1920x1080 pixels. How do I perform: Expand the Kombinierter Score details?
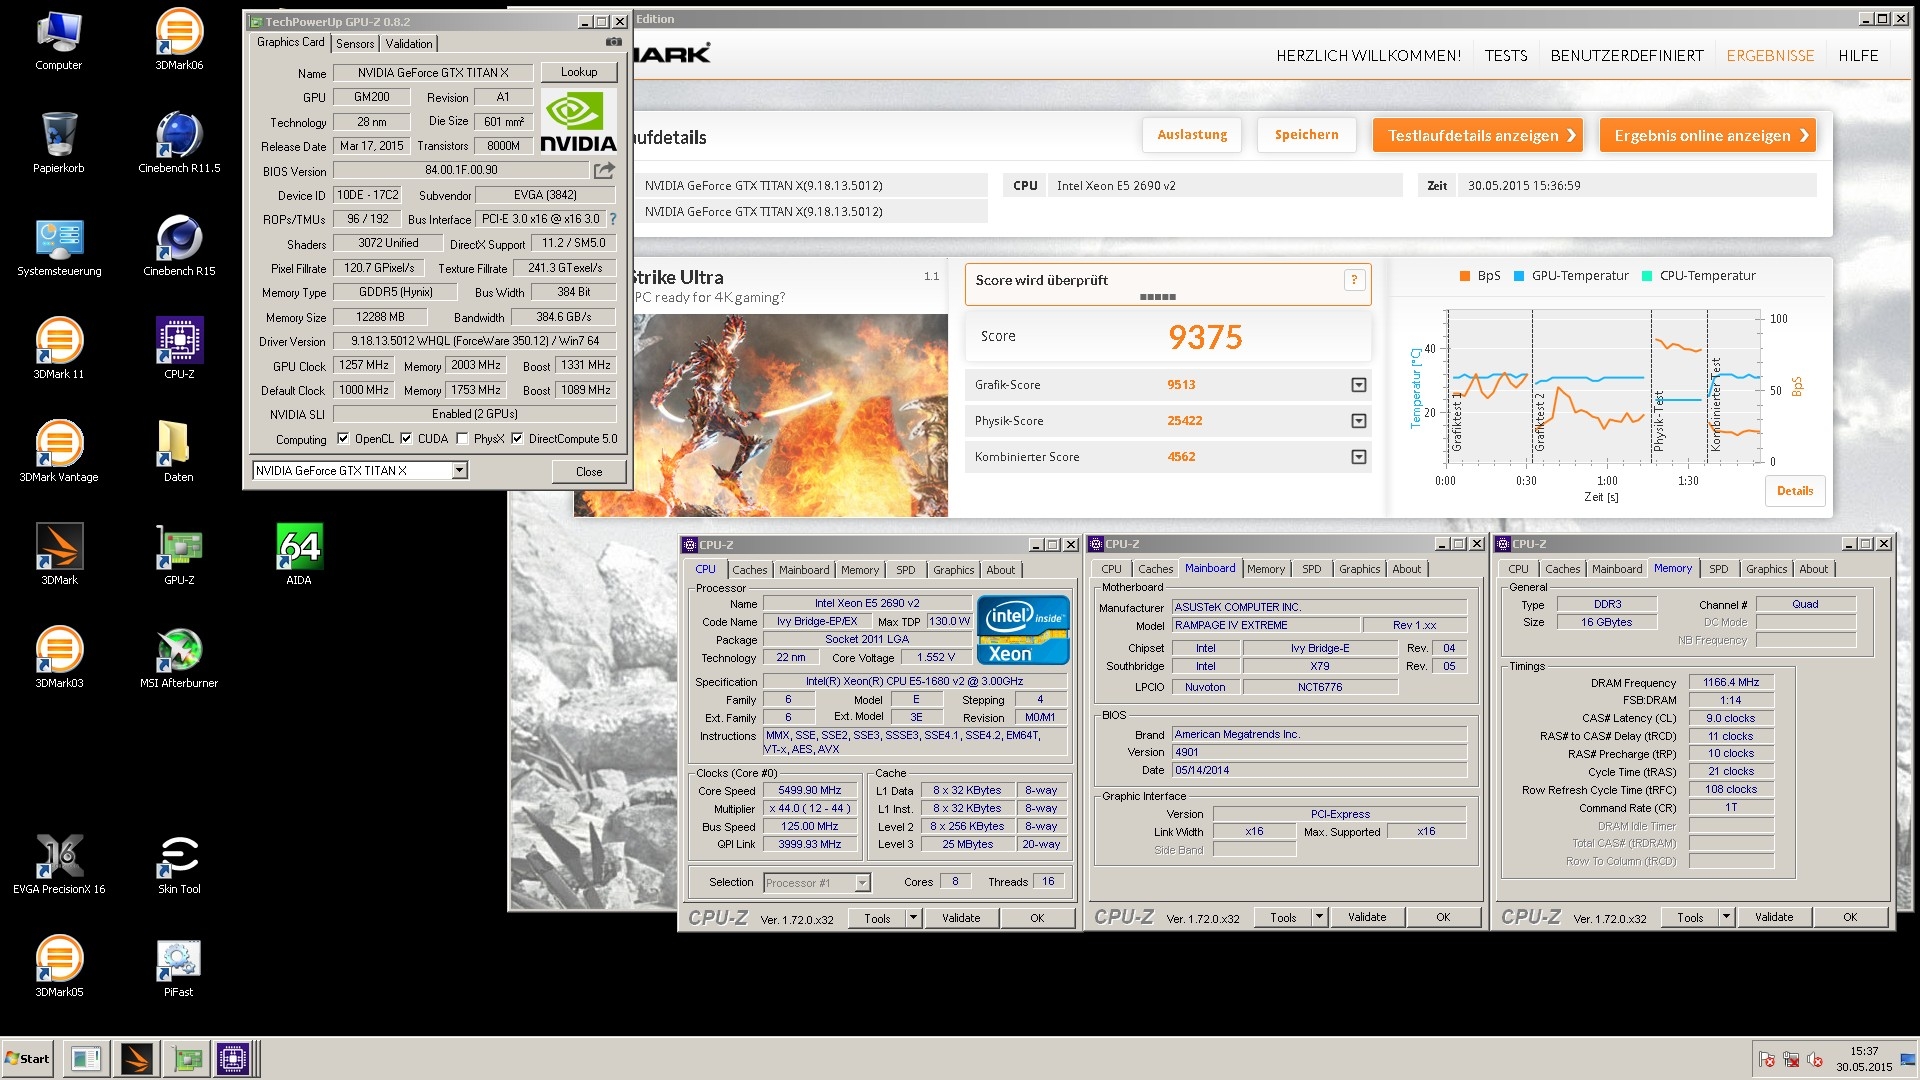pyautogui.click(x=1358, y=457)
